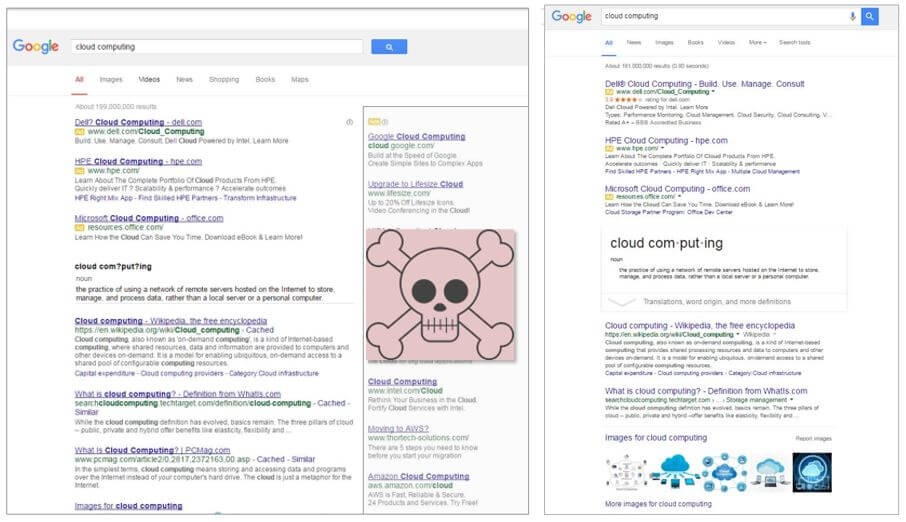The image size is (906, 522).
Task: Open 'Cloud computing - Wikipedia, the free encyclopedia' non-underlined result
Action: pos(700,326)
